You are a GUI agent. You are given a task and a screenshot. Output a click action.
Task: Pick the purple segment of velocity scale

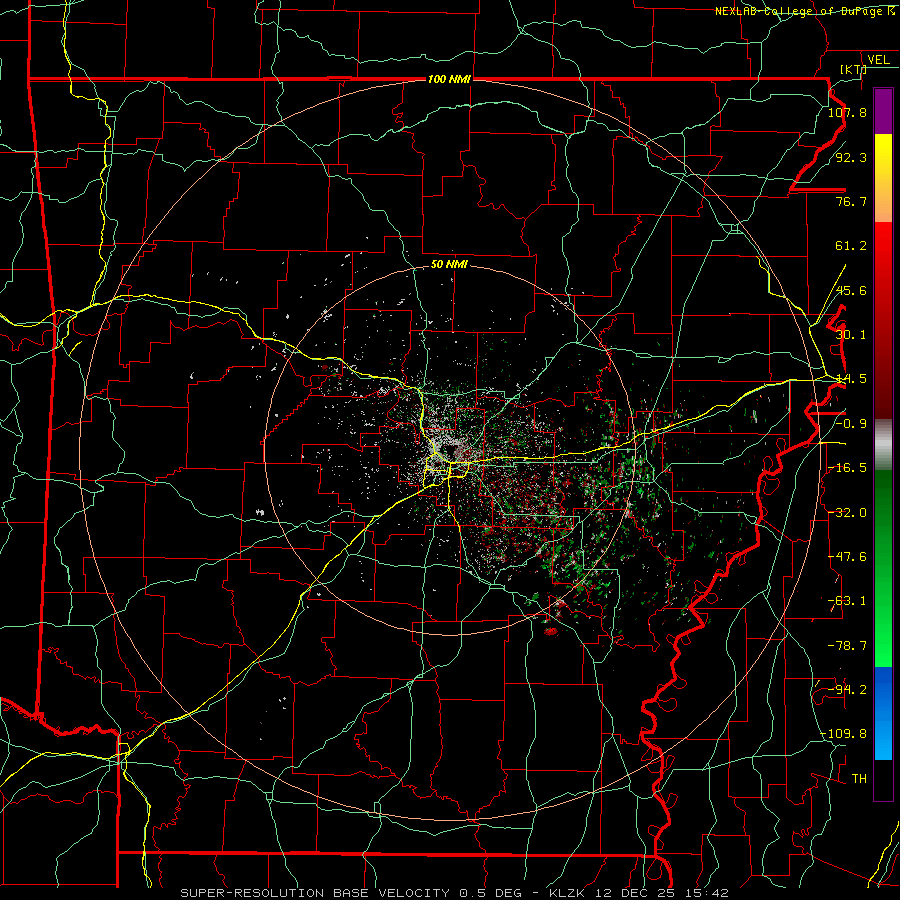883,111
